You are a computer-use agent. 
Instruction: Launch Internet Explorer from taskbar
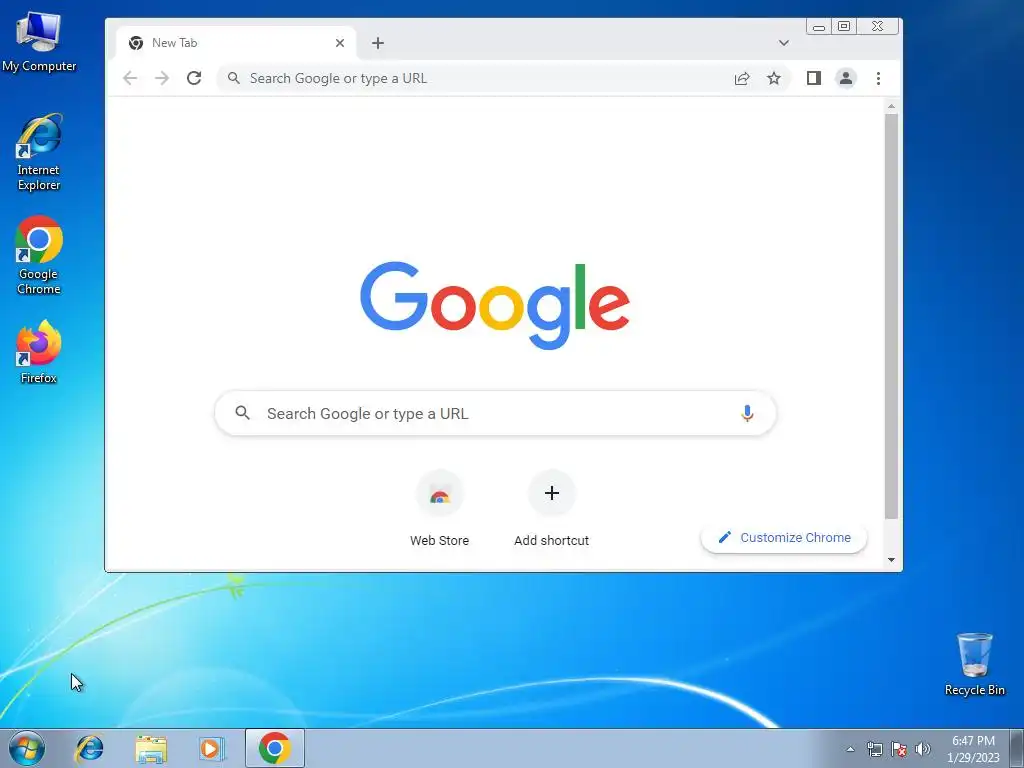[89, 748]
